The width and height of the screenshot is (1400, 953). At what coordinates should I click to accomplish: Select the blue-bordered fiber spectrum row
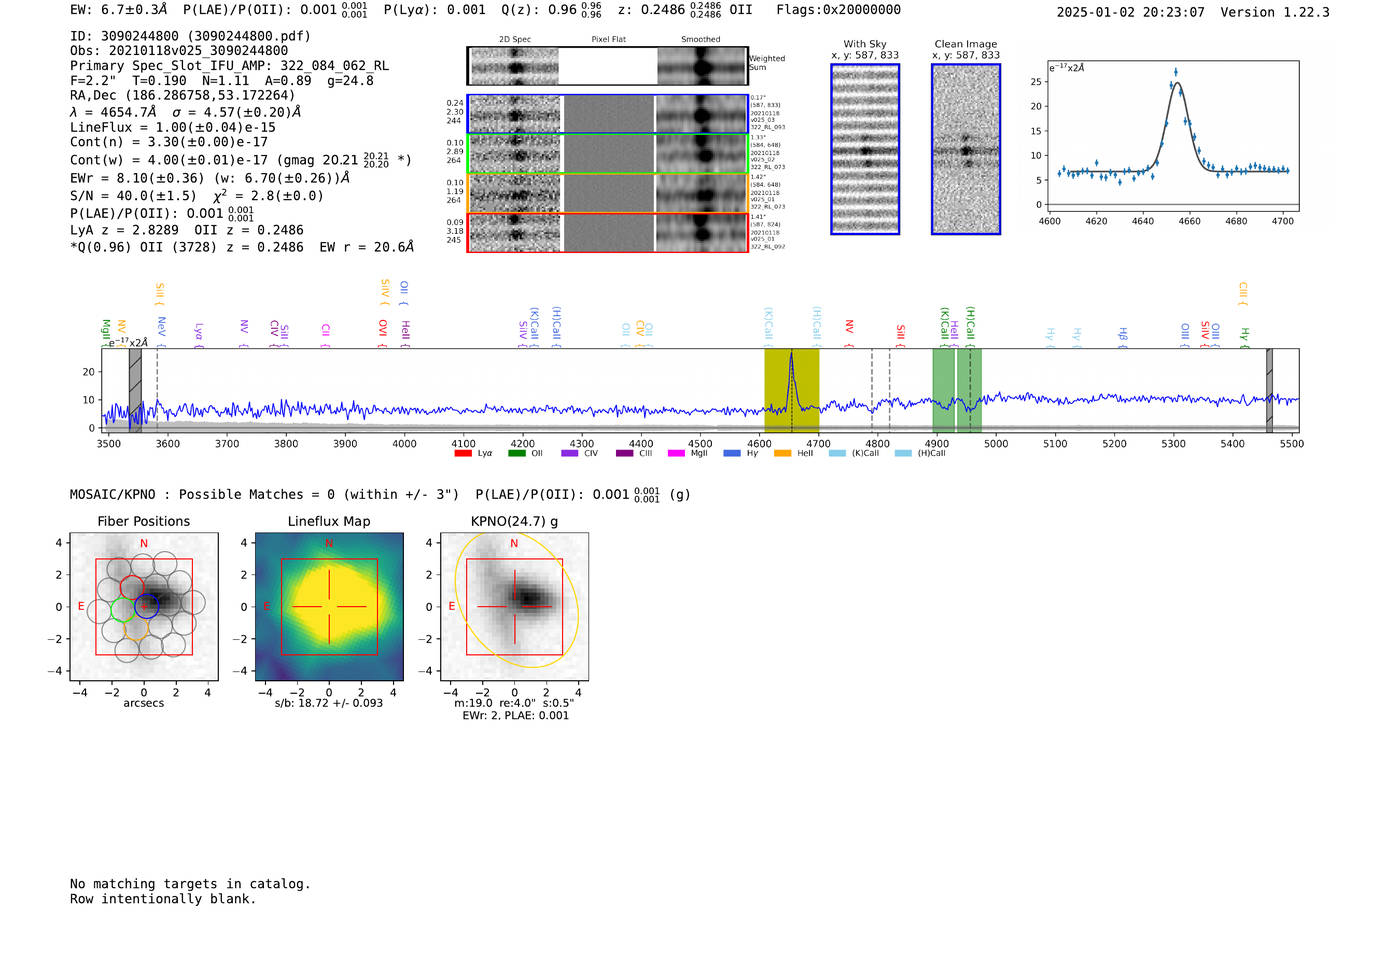(608, 114)
